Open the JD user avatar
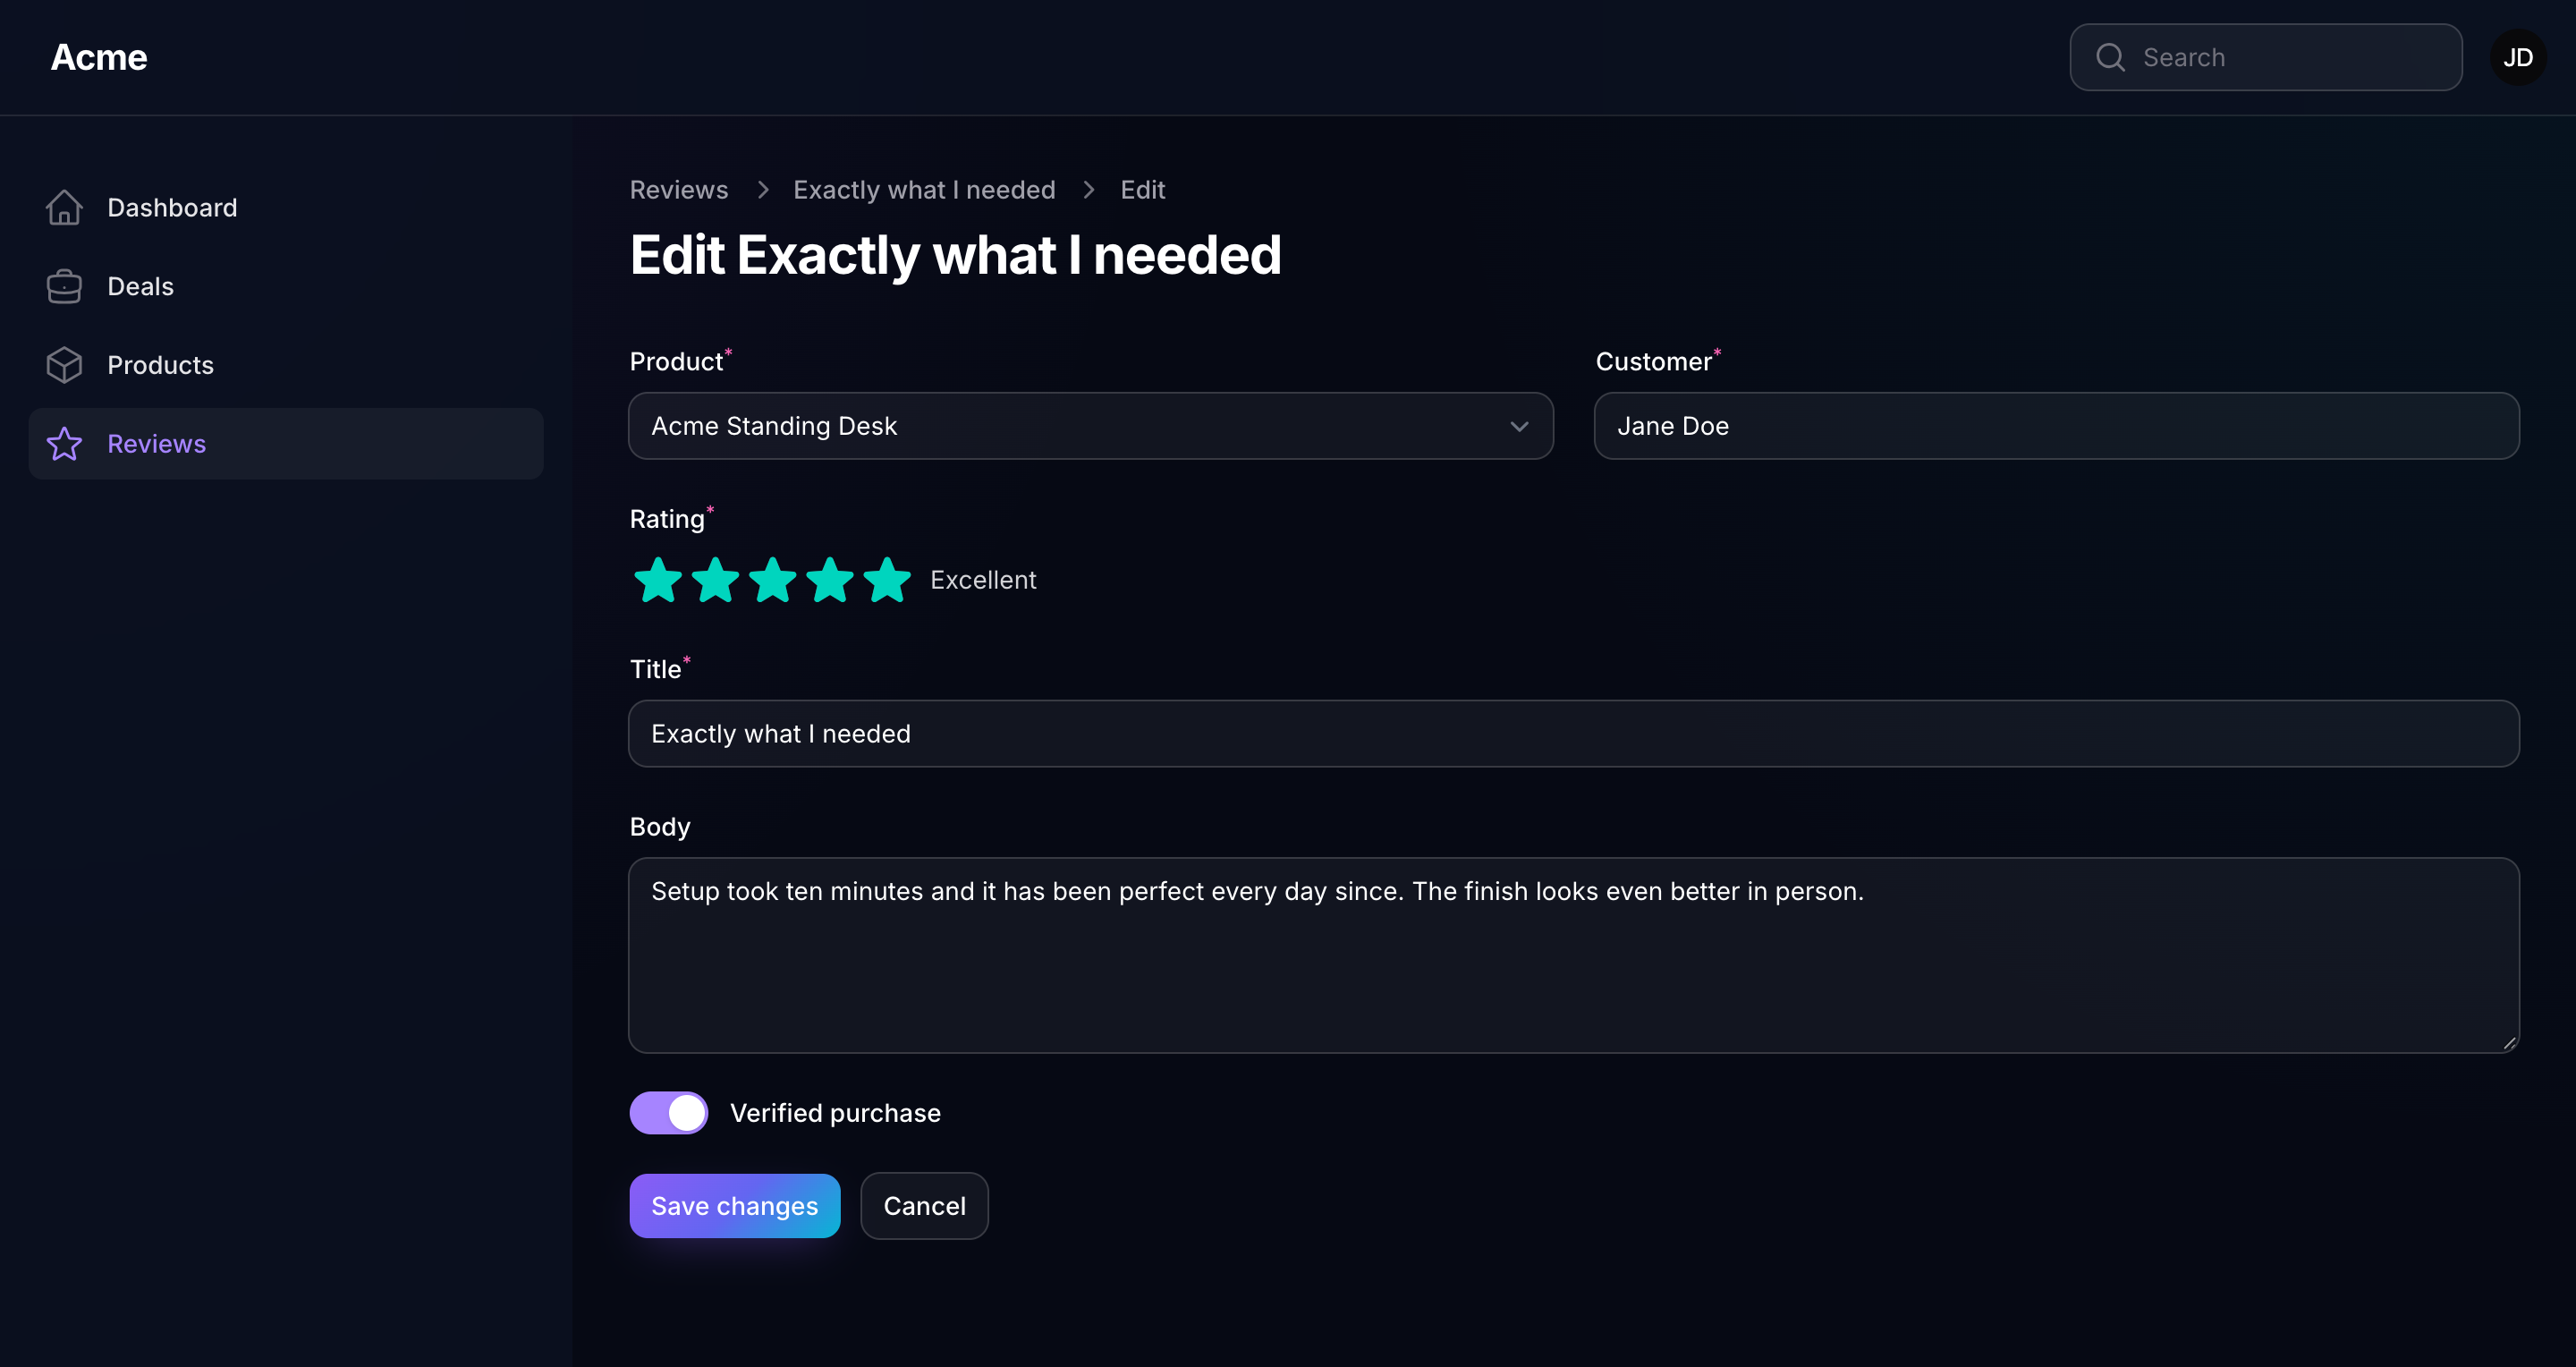Viewport: 2576px width, 1367px height. coord(2518,57)
